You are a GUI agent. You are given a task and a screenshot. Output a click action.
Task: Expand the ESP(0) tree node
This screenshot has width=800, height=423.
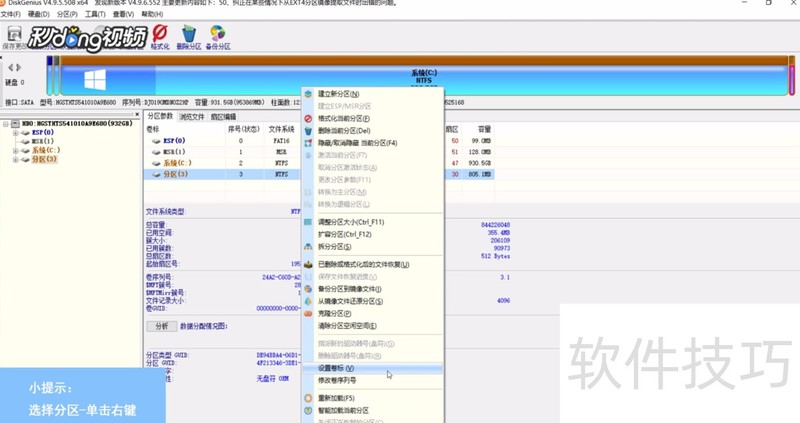point(16,132)
